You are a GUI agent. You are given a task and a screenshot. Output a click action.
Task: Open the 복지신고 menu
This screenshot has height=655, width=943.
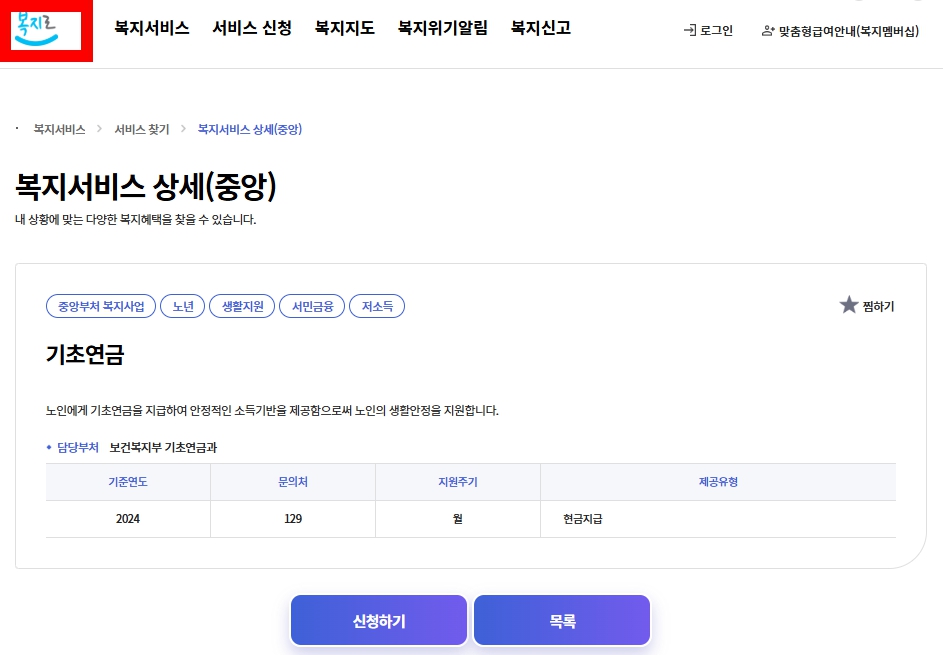click(541, 28)
